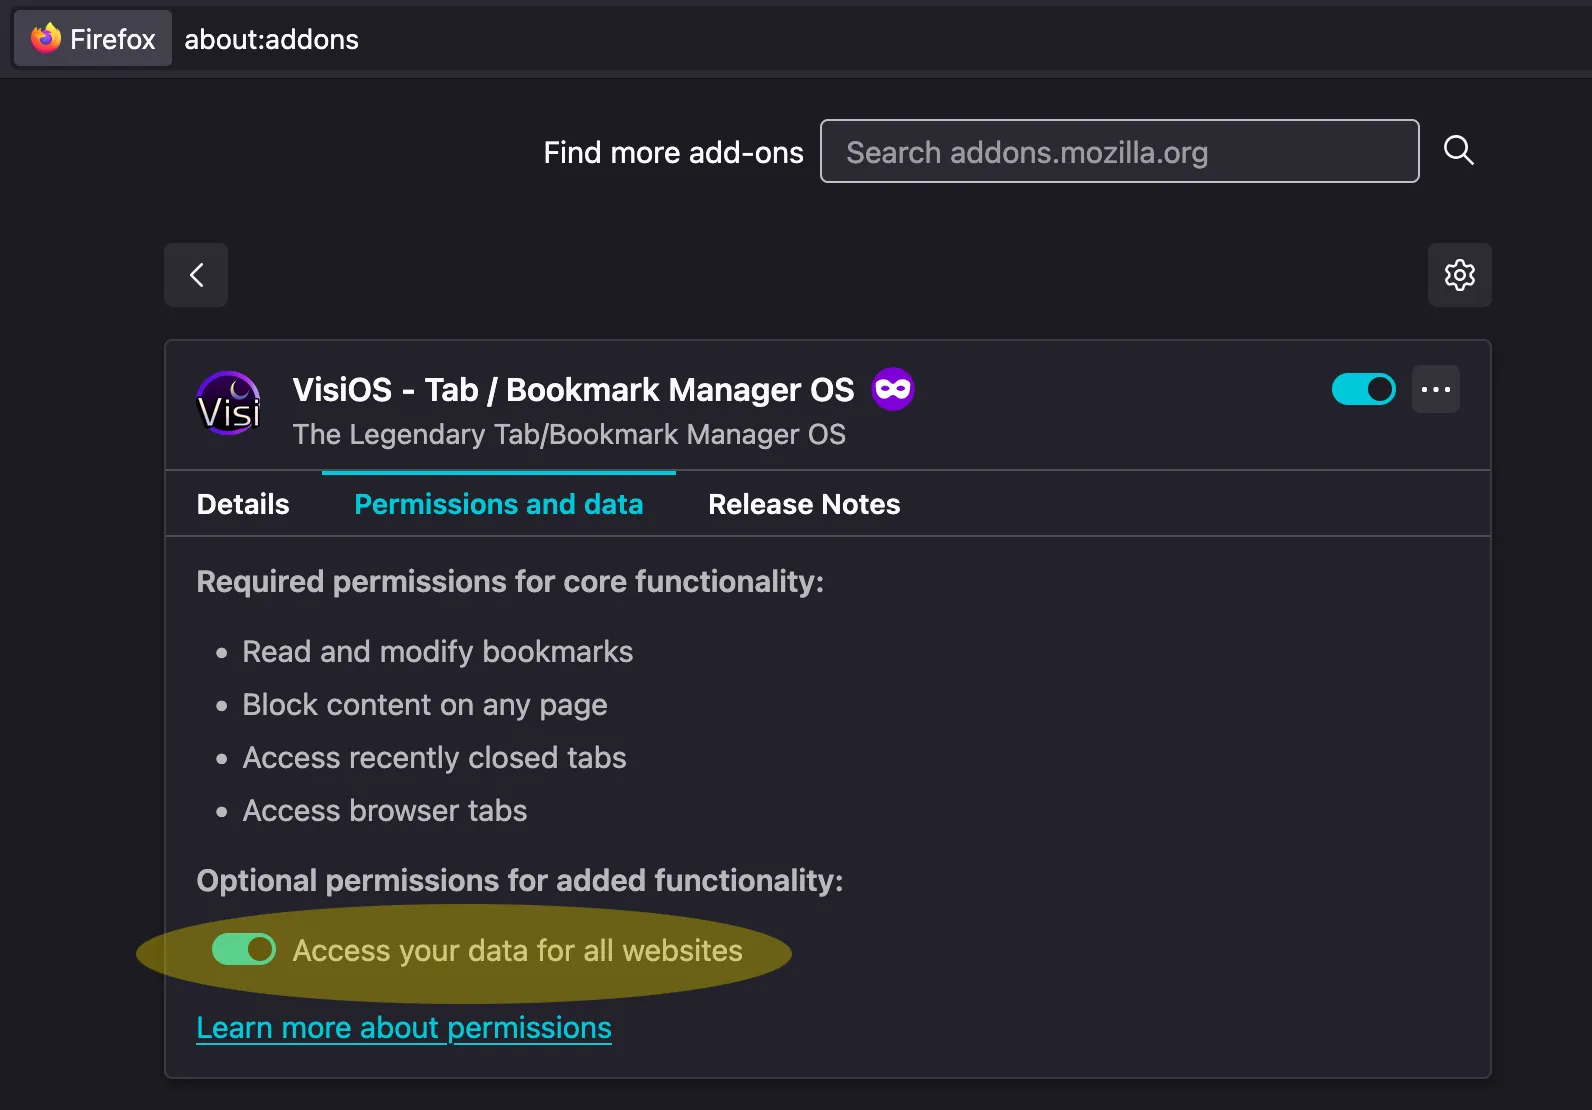
Task: Click the VisiOS - Tab / Bookmark Manager OS title
Action: tap(573, 389)
